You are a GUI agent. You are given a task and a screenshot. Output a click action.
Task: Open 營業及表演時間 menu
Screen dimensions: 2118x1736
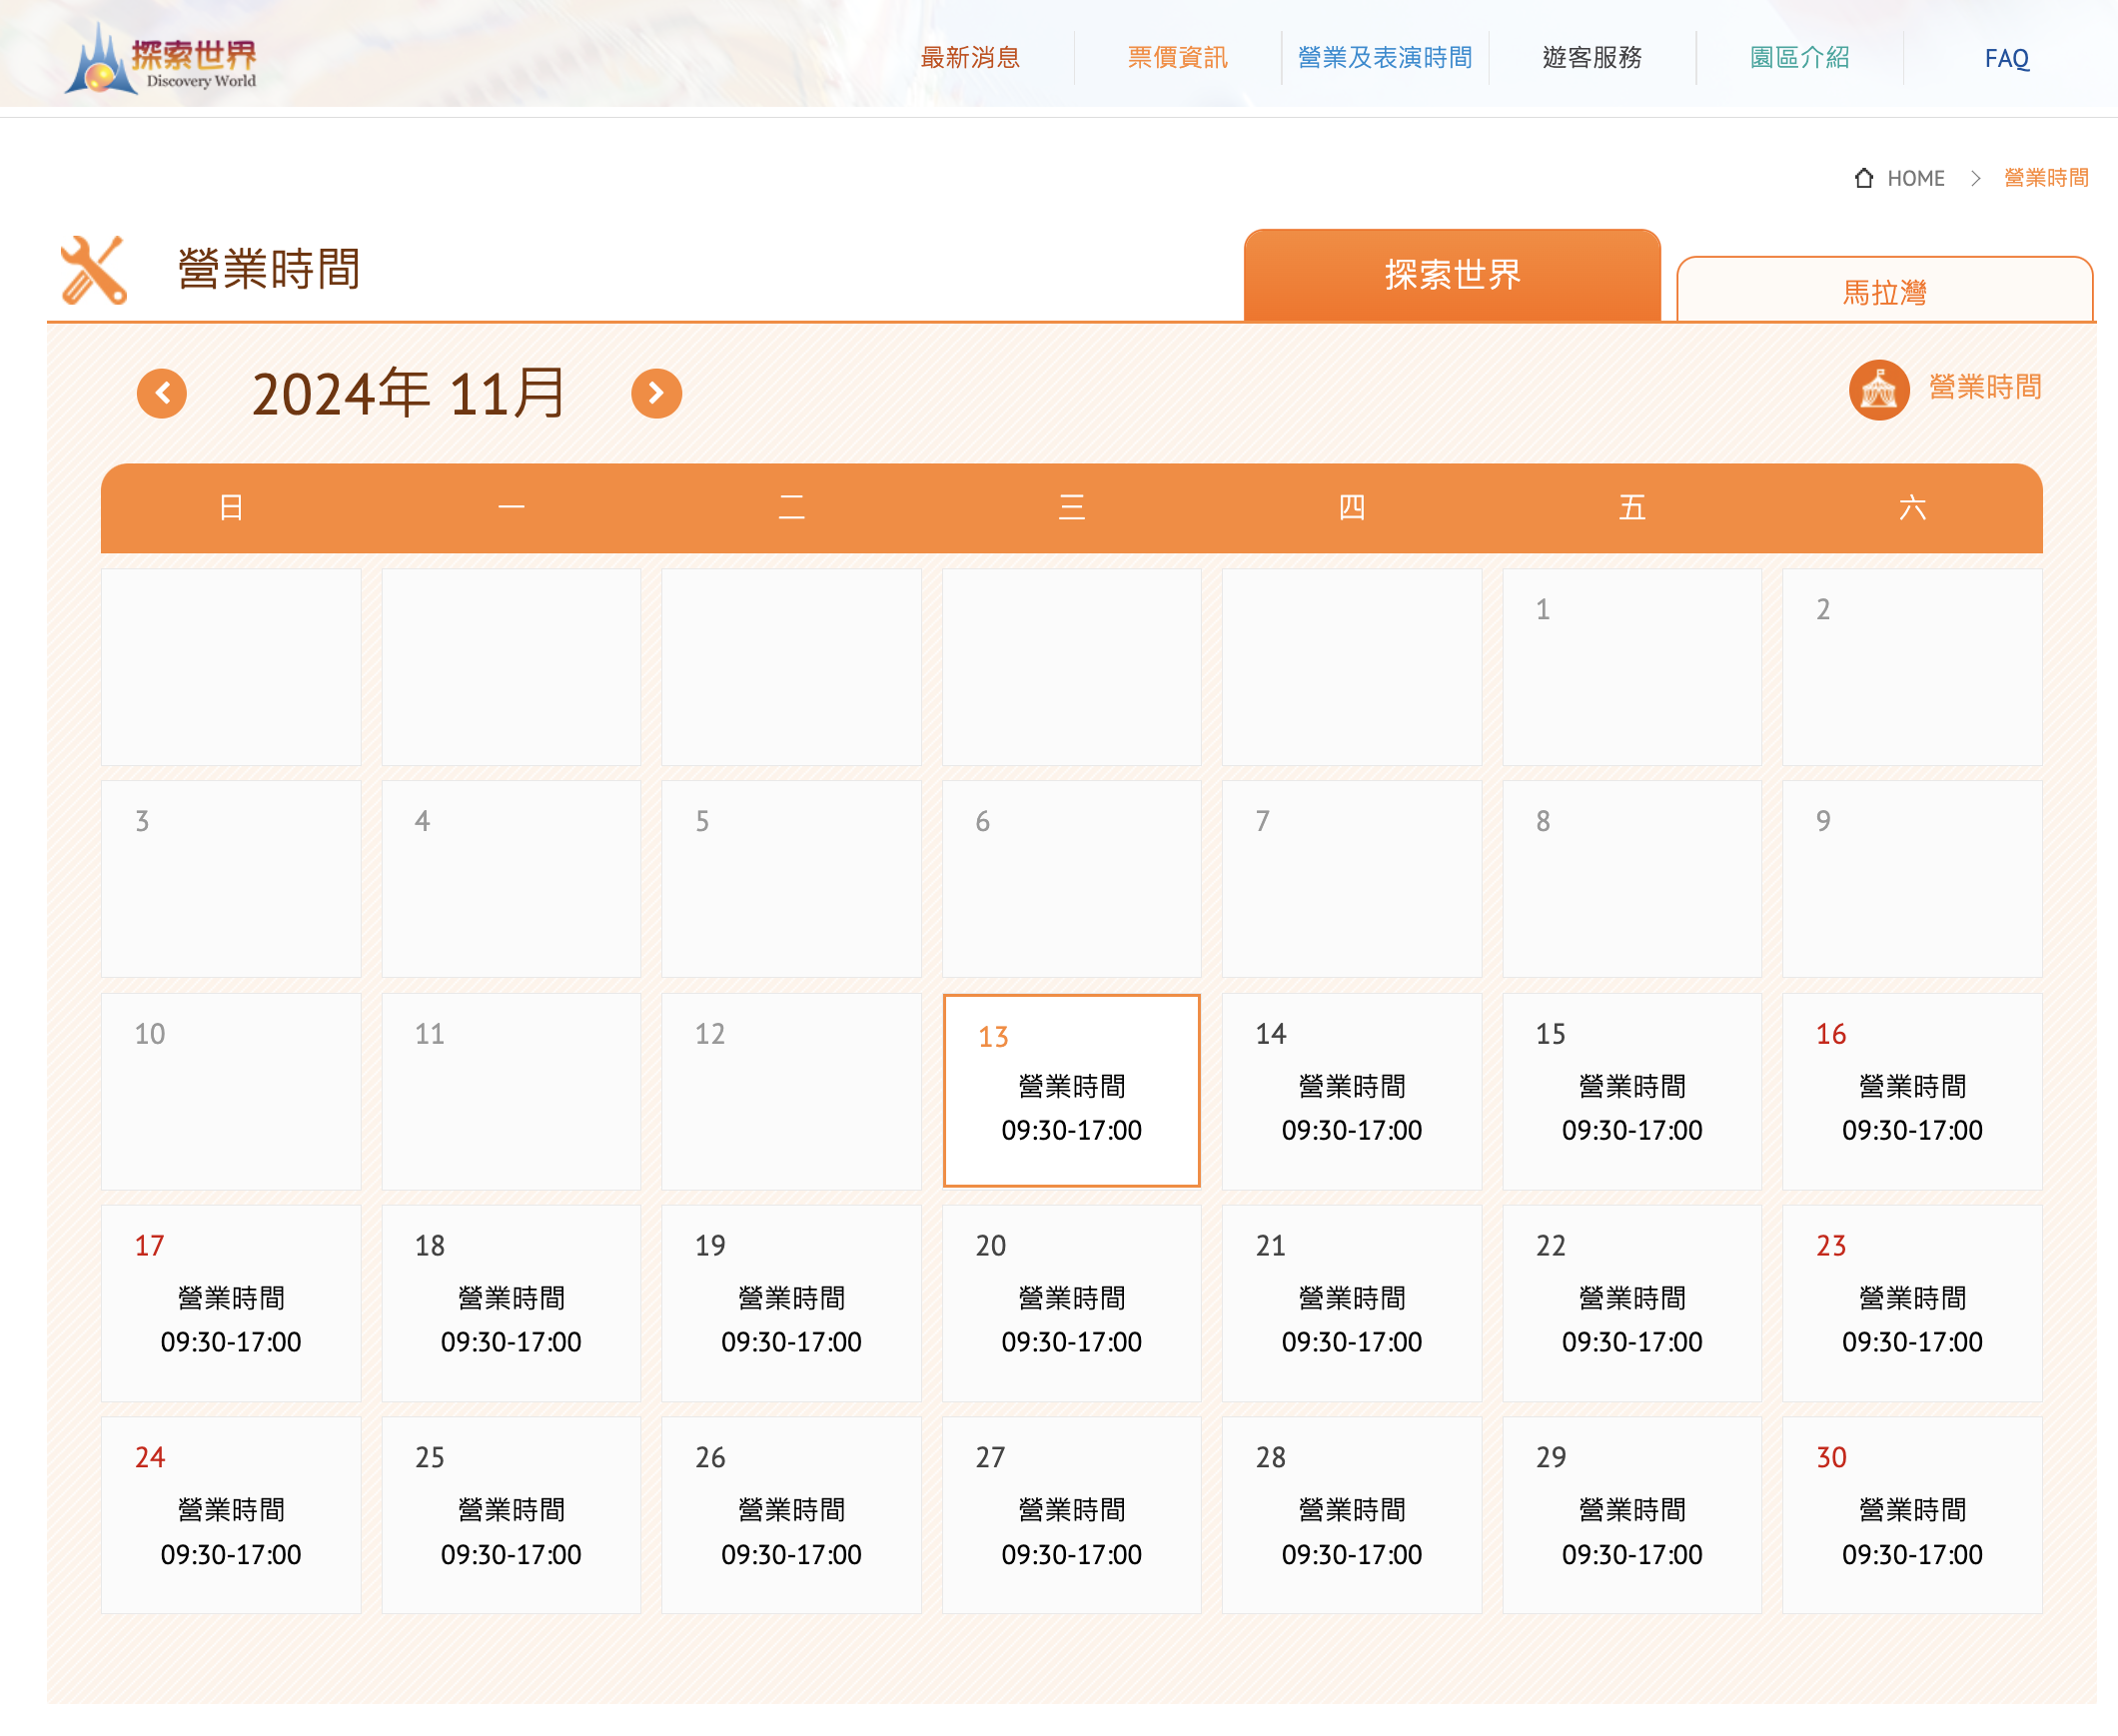(x=1384, y=58)
